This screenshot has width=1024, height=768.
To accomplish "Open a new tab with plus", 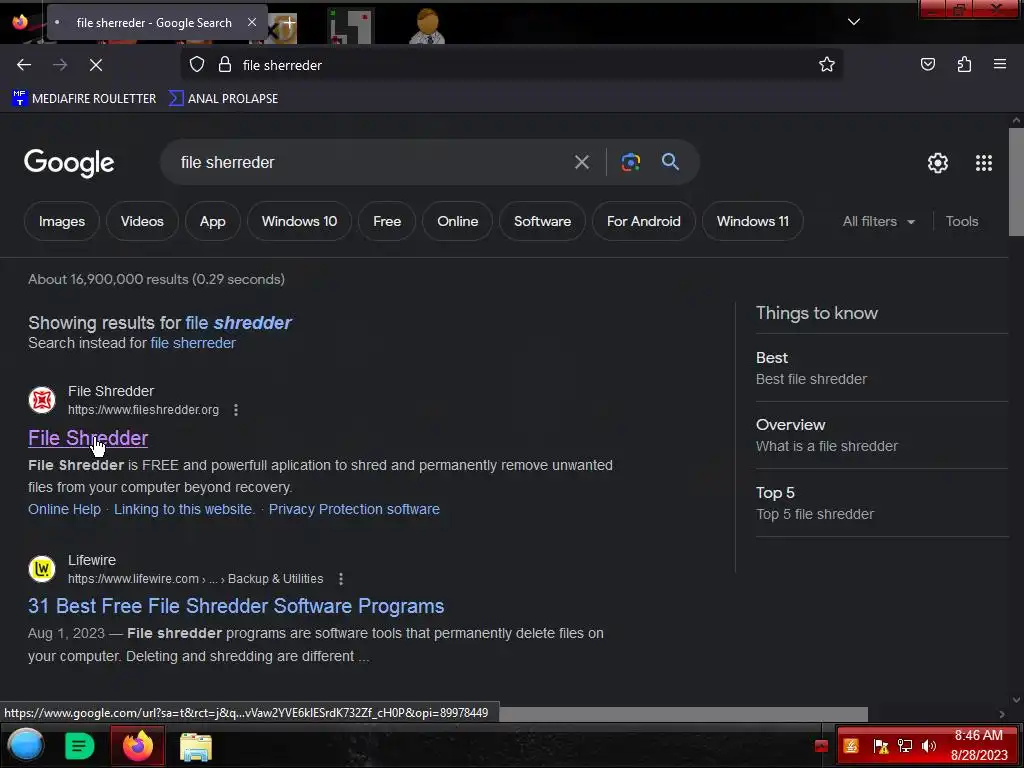I will [x=289, y=22].
